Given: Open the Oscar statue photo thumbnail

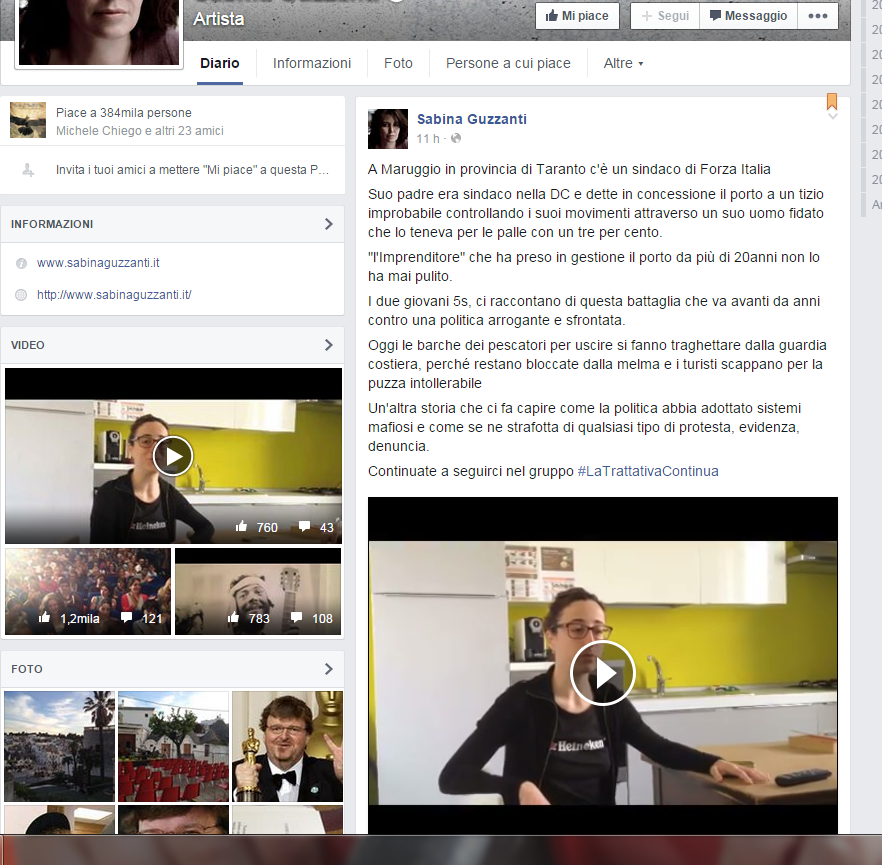Looking at the screenshot, I should coord(288,746).
